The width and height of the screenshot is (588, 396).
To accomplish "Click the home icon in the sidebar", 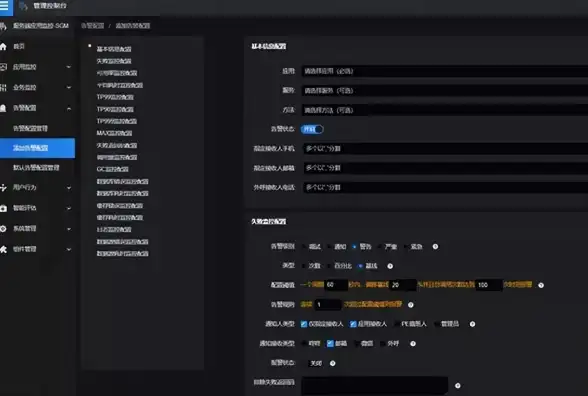I will tap(3, 46).
